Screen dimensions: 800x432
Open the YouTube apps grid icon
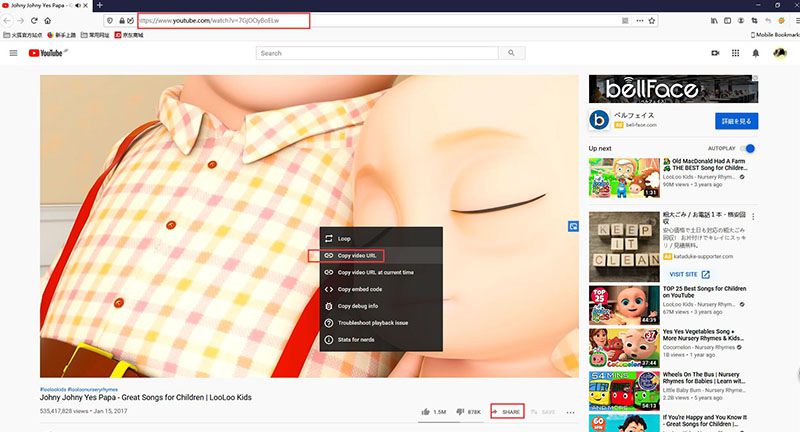point(735,53)
